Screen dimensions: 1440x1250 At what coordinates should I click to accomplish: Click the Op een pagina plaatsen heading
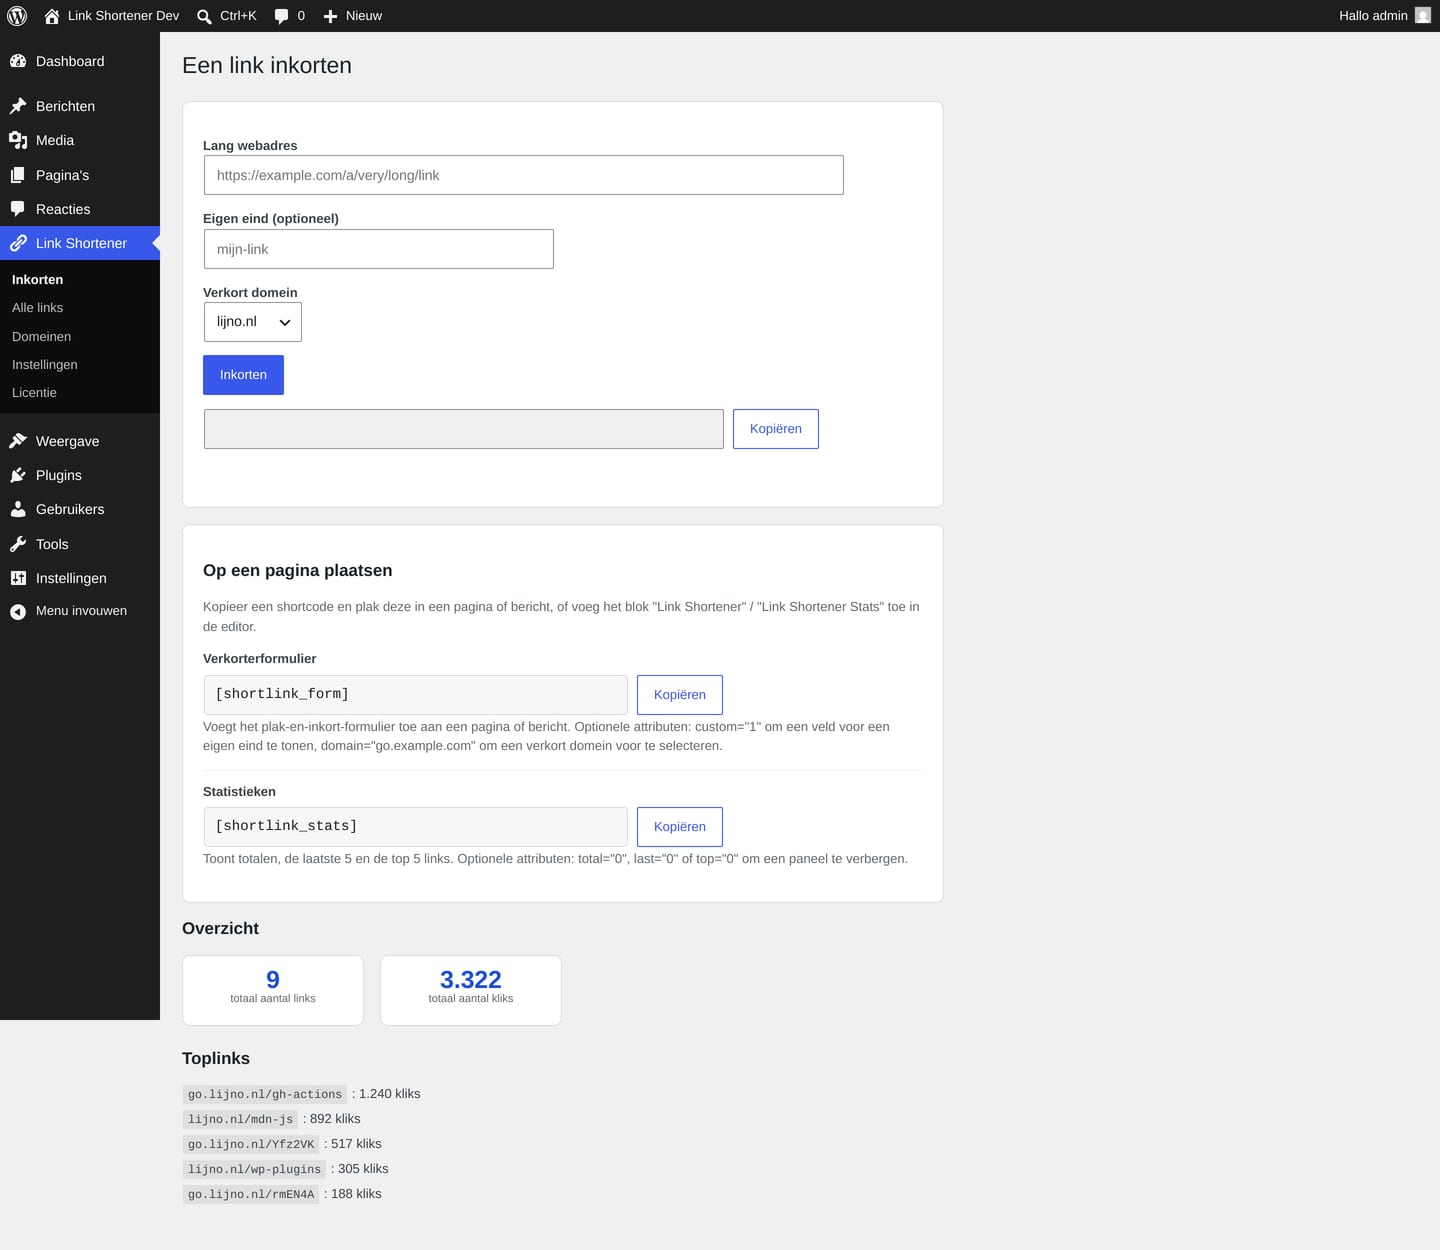(298, 571)
